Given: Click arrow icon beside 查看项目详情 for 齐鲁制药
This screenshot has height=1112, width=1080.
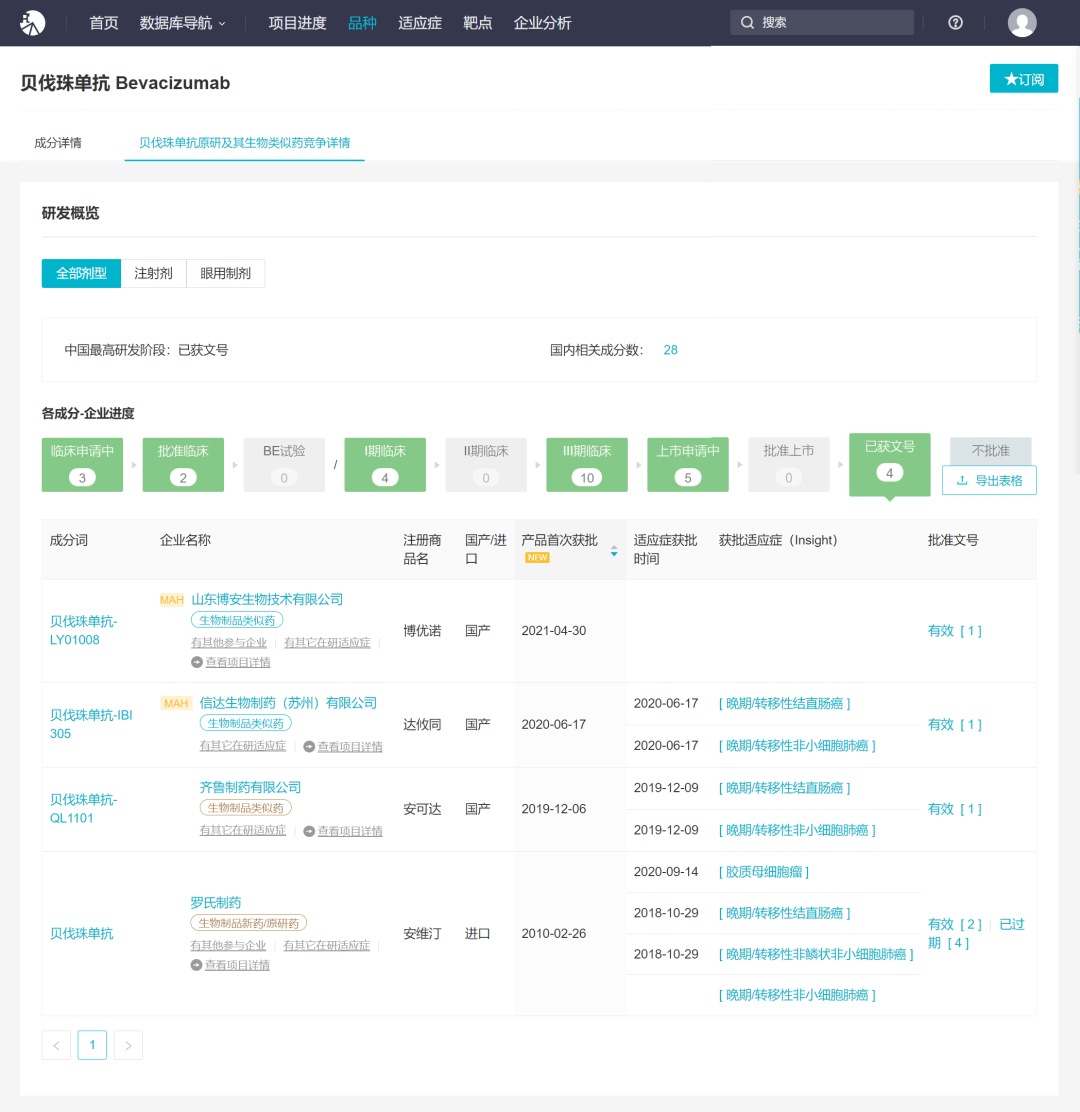Looking at the screenshot, I should [309, 830].
